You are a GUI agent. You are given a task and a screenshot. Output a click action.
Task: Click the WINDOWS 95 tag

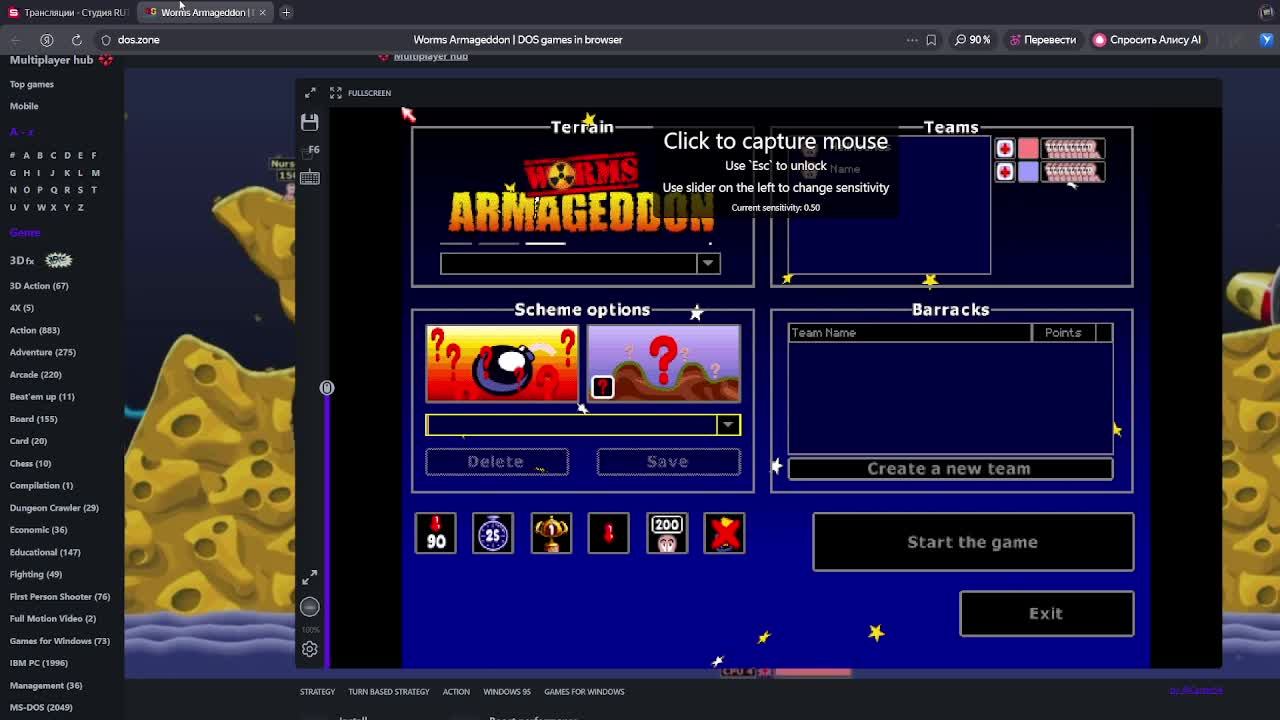(507, 692)
